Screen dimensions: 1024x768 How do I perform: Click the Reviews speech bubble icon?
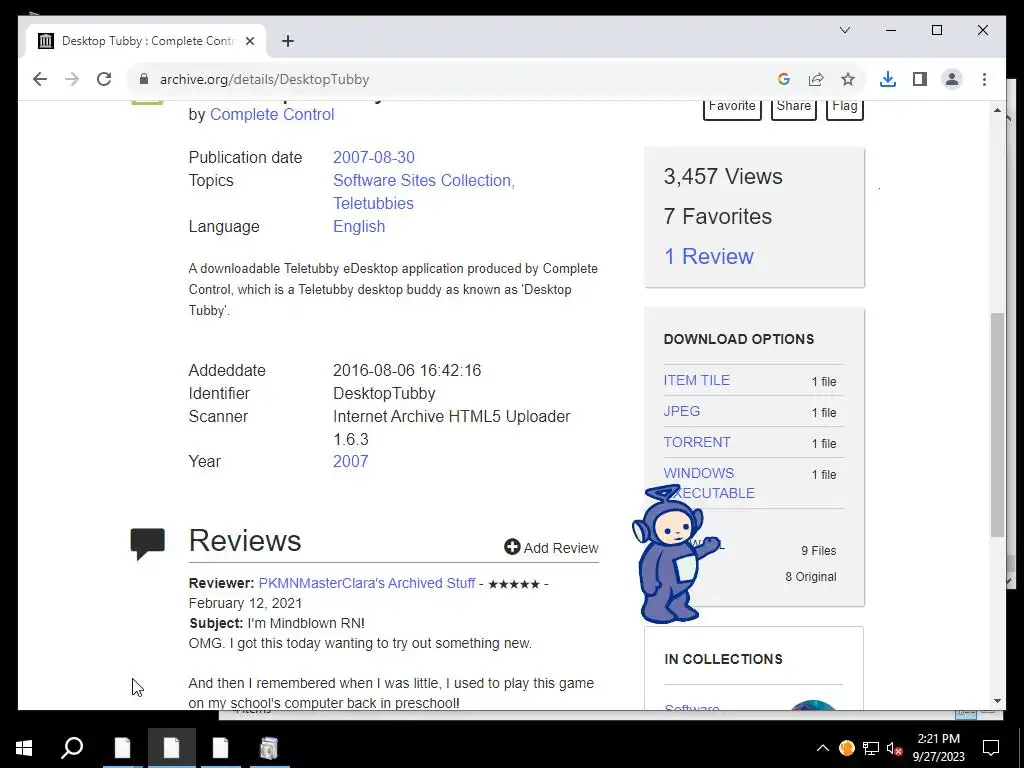pos(148,543)
